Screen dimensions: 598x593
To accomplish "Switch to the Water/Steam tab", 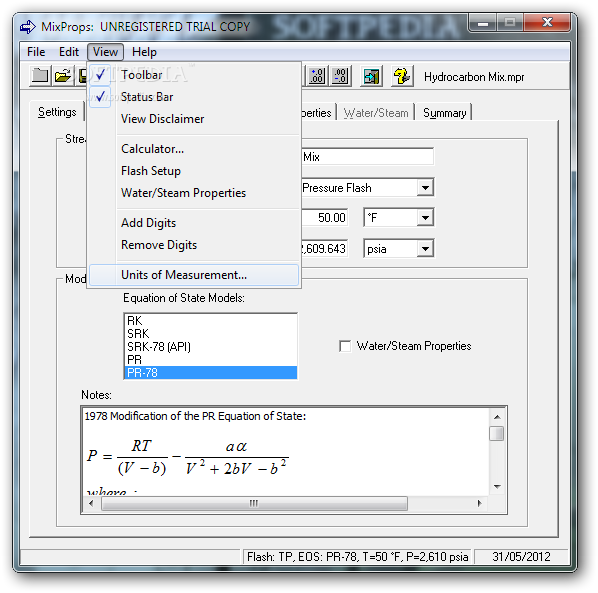I will click(x=376, y=113).
